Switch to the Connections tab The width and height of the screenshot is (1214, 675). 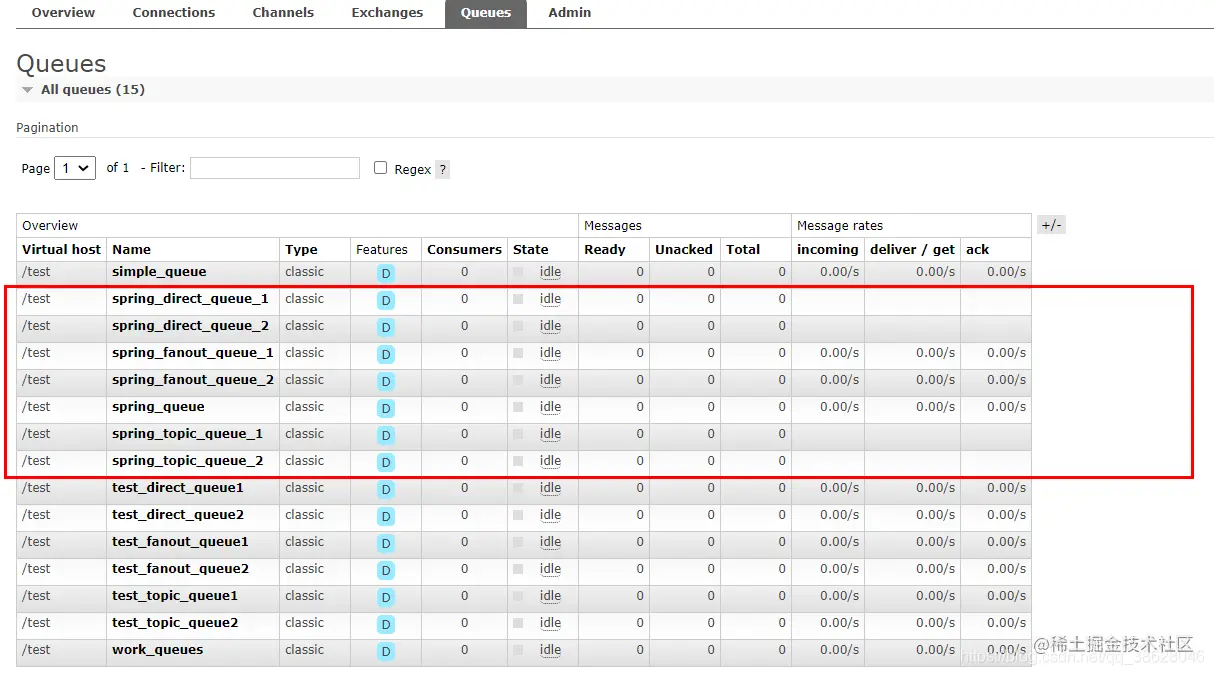click(174, 13)
